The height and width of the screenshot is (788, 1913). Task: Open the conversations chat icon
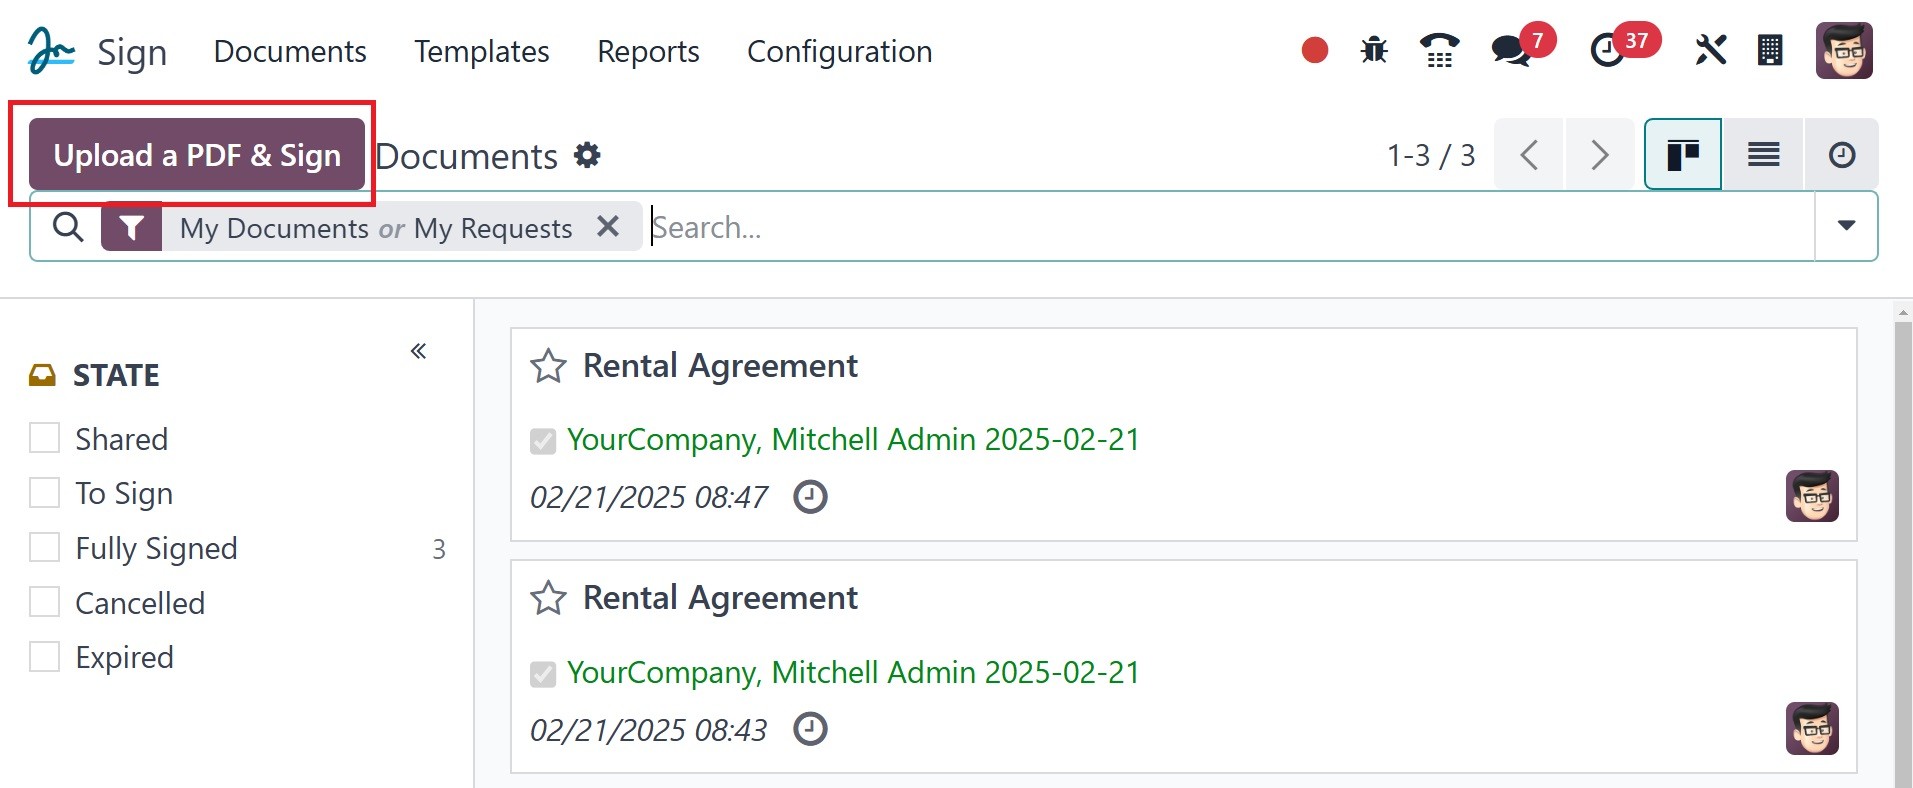1511,50
